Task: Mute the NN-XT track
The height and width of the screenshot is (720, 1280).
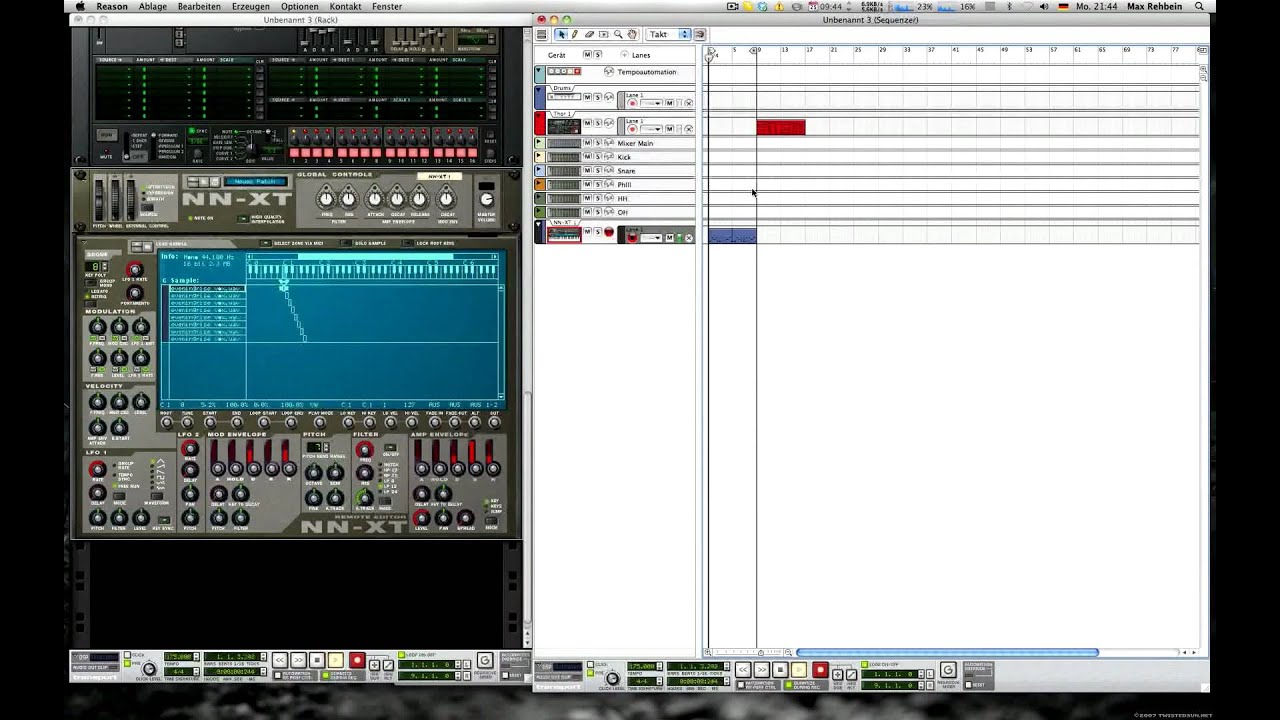Action: point(587,232)
